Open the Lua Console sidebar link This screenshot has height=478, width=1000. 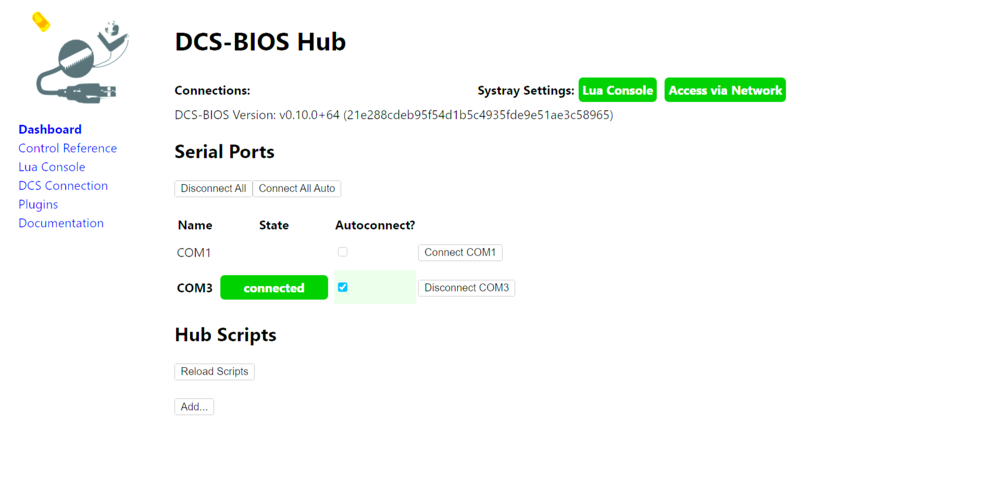(x=52, y=167)
